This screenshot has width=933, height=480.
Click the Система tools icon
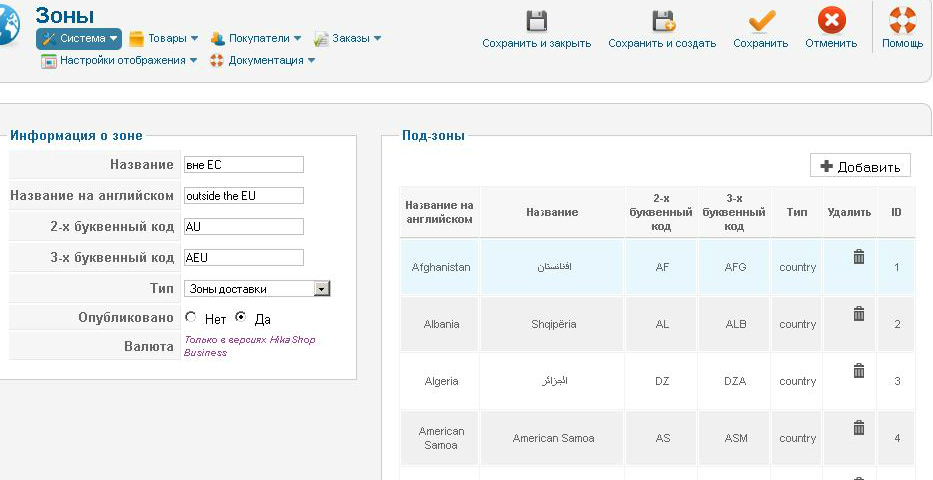49,39
